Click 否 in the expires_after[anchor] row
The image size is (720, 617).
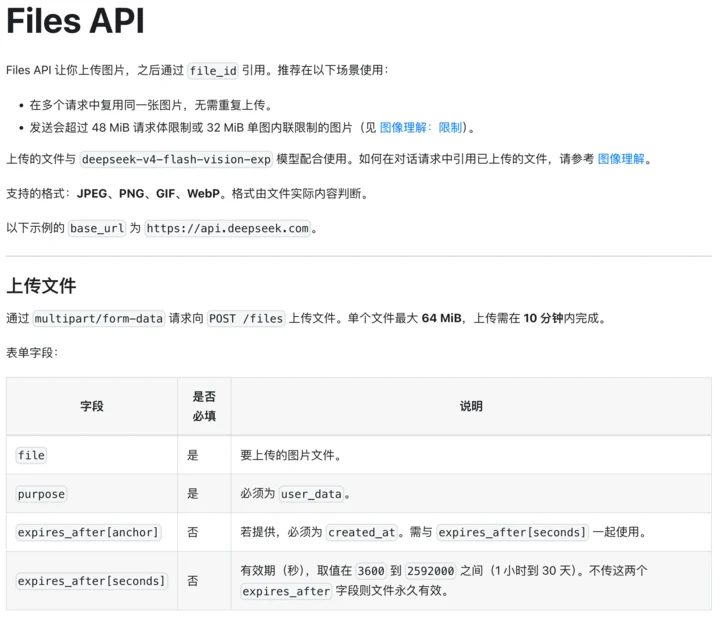point(192,533)
